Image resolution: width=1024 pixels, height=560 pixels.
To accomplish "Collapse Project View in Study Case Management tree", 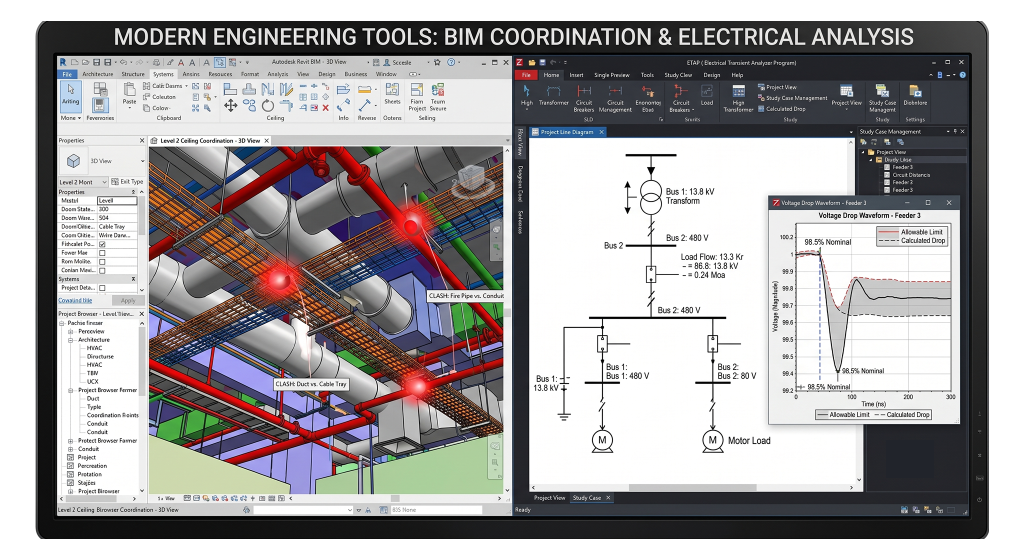I will [x=863, y=152].
